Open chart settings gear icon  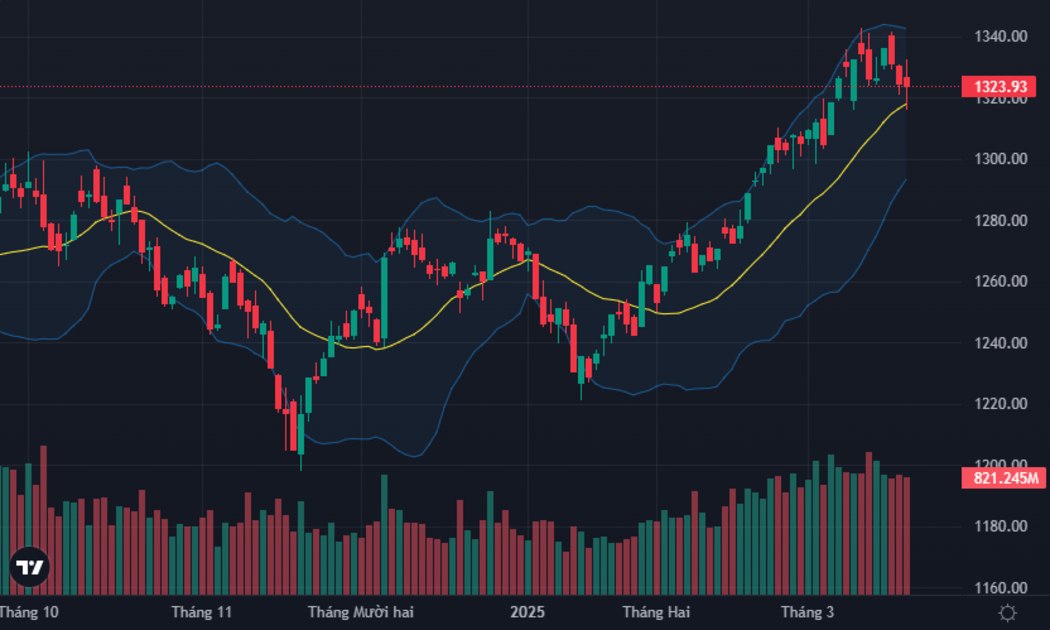tap(1007, 613)
